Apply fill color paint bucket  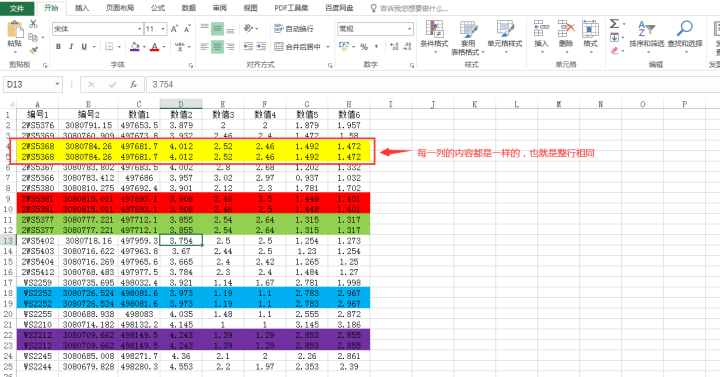point(135,46)
